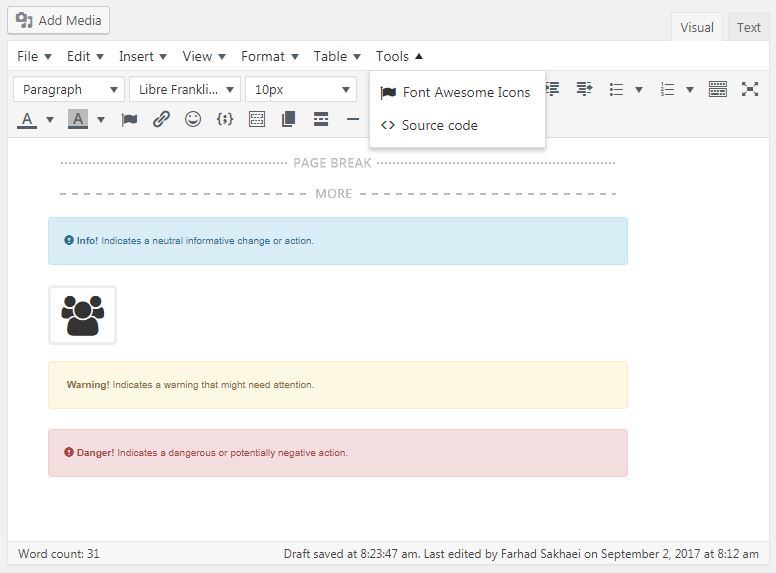Select the users group icon image

tap(83, 315)
